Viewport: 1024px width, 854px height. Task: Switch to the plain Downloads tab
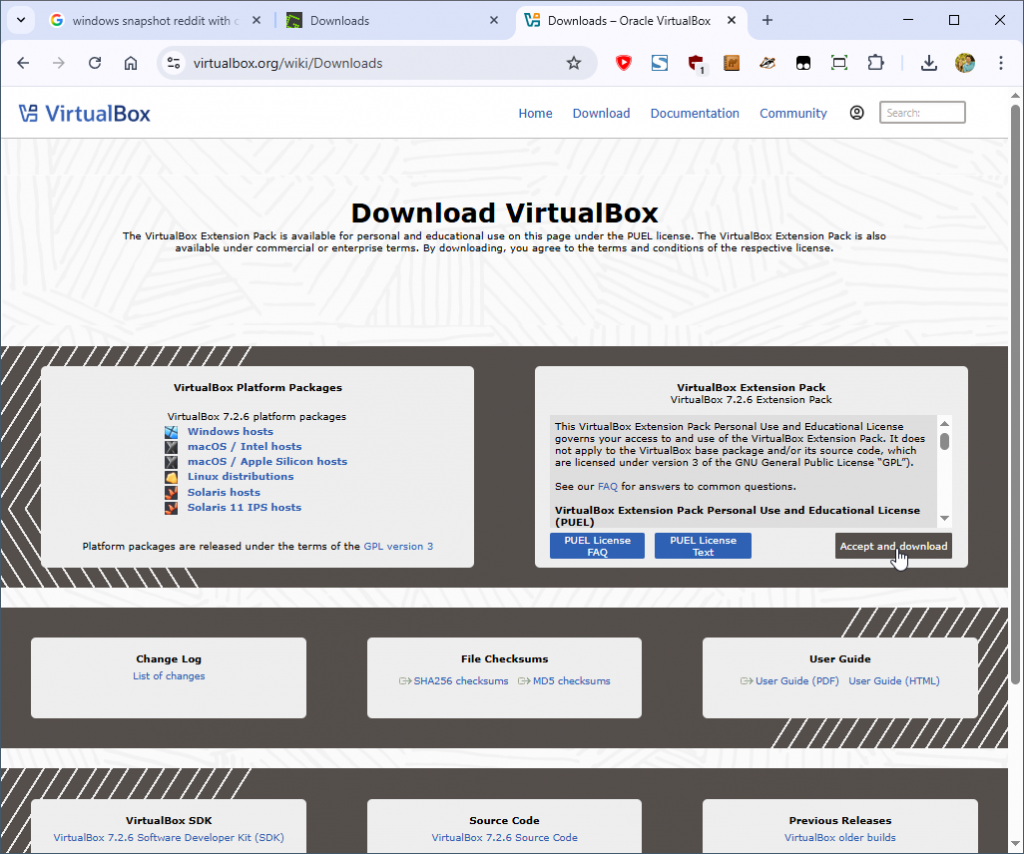[x=388, y=20]
